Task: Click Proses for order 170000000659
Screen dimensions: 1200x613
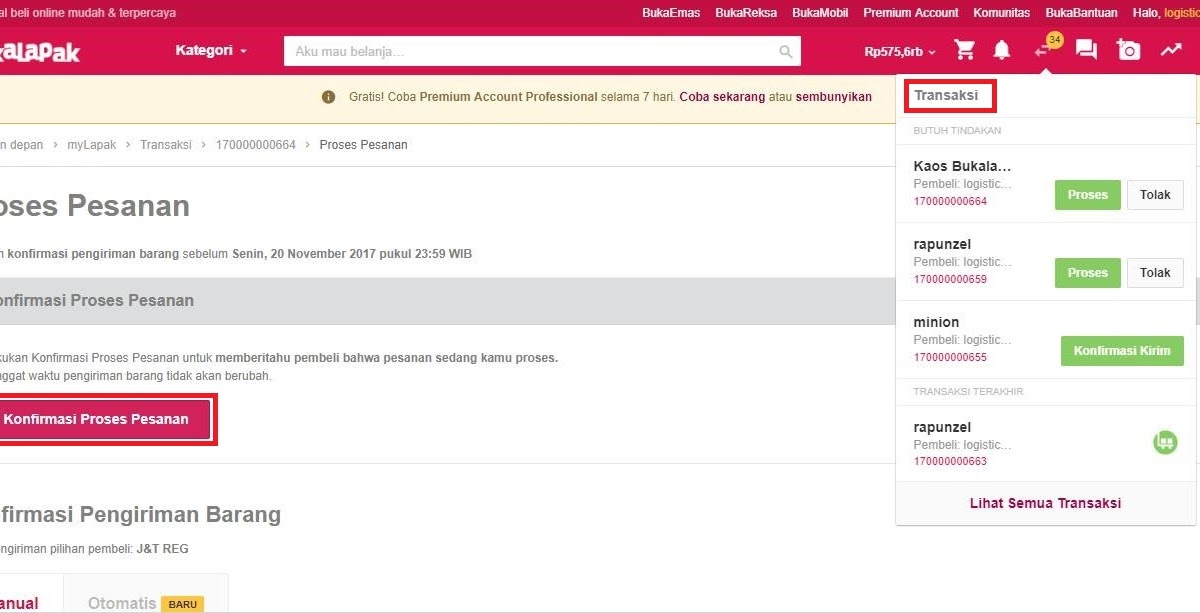Action: click(x=1088, y=273)
